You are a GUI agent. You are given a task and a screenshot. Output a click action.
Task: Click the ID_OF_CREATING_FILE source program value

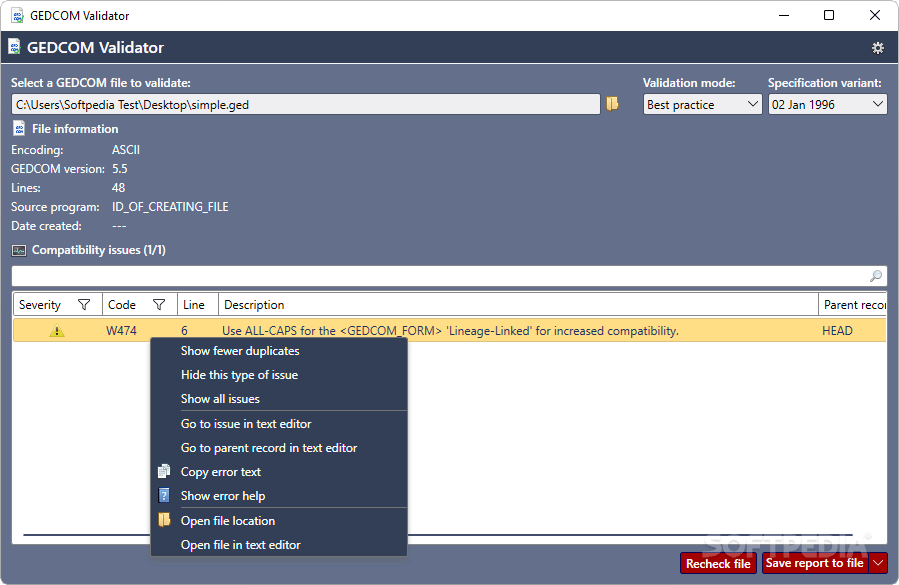[x=170, y=206]
